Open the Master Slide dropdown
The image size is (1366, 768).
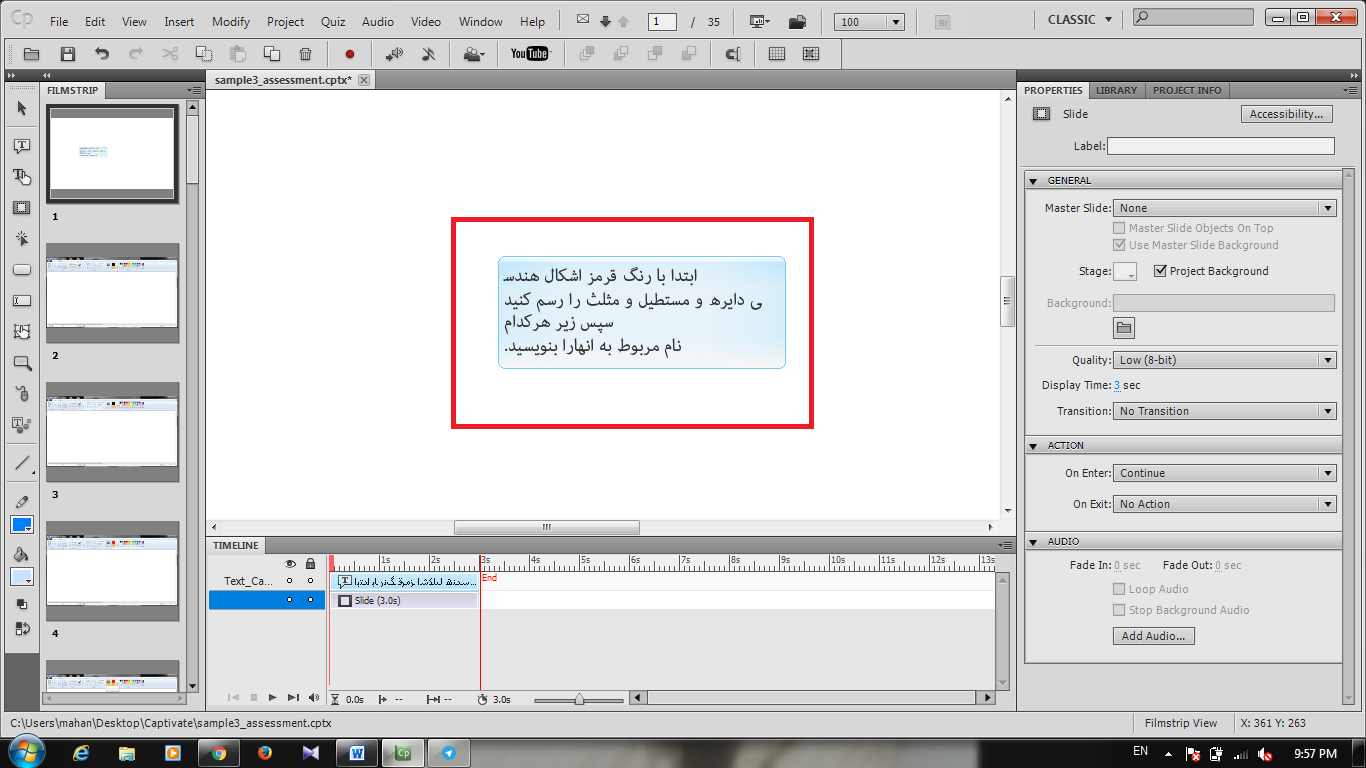1225,208
